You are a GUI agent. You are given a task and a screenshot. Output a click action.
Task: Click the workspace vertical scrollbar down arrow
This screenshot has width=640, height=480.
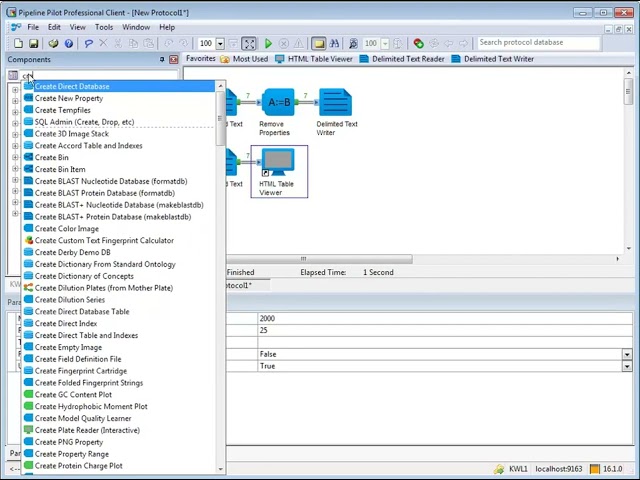628,248
